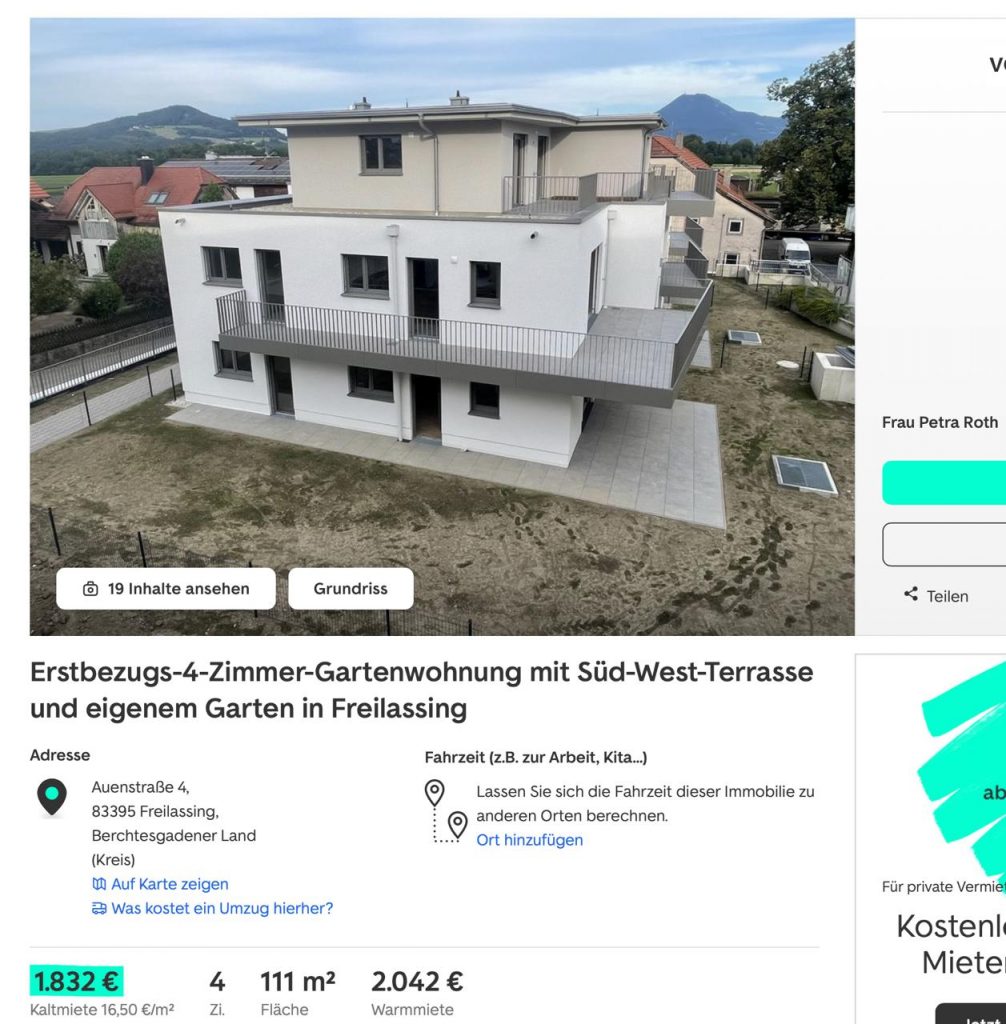Click the moving truck icon for Umzug
The width and height of the screenshot is (1006, 1024).
click(99, 908)
